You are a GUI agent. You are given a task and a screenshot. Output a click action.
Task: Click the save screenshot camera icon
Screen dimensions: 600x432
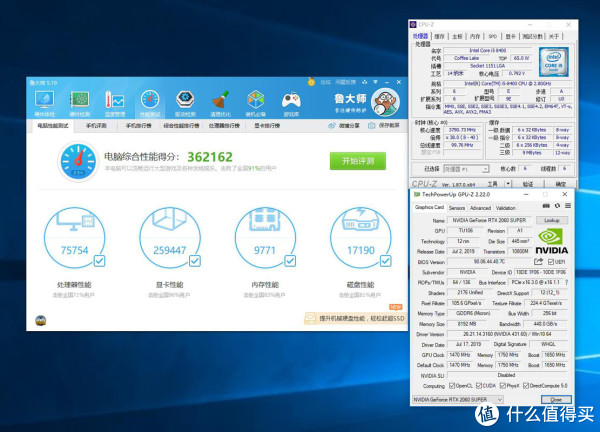pos(371,126)
